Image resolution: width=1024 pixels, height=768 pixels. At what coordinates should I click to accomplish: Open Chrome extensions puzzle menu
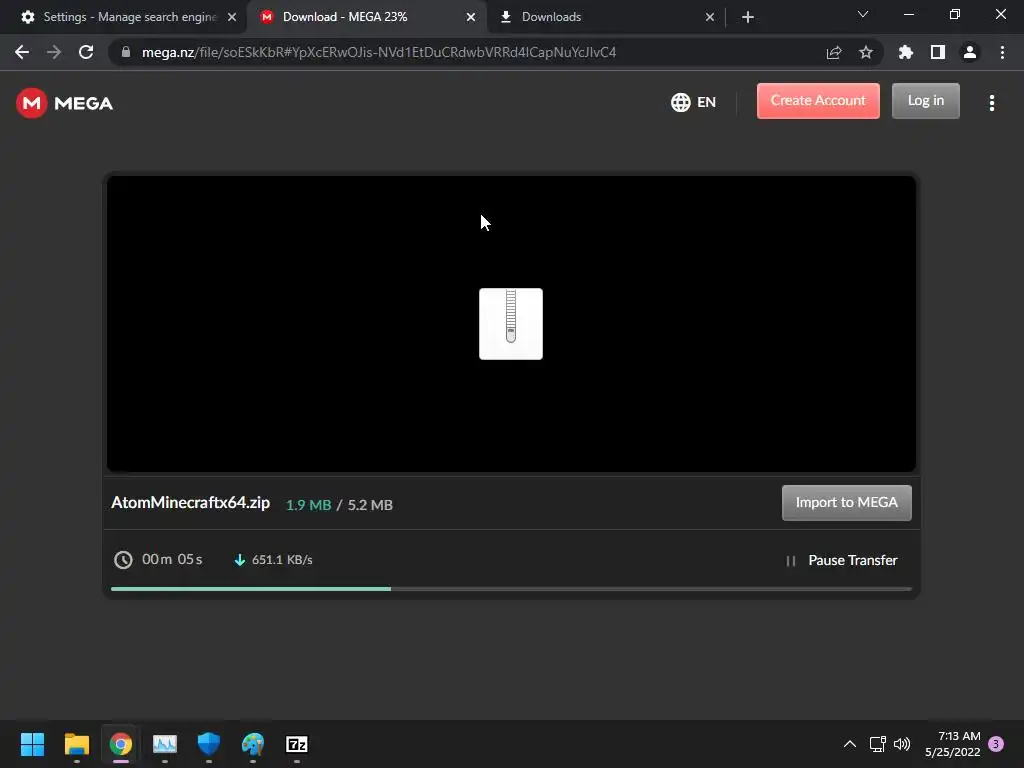pos(906,52)
